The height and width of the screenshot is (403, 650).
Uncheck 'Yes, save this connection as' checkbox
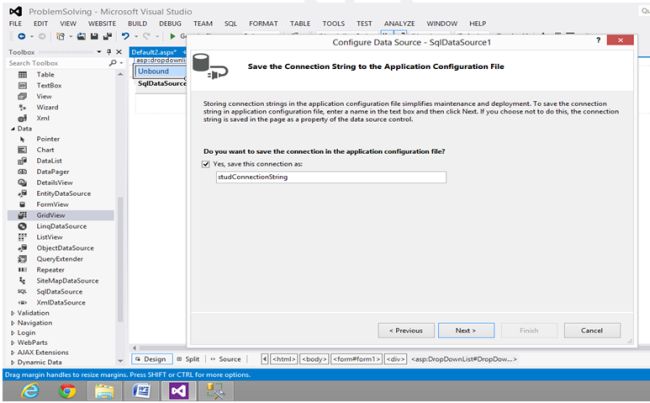coord(206,164)
